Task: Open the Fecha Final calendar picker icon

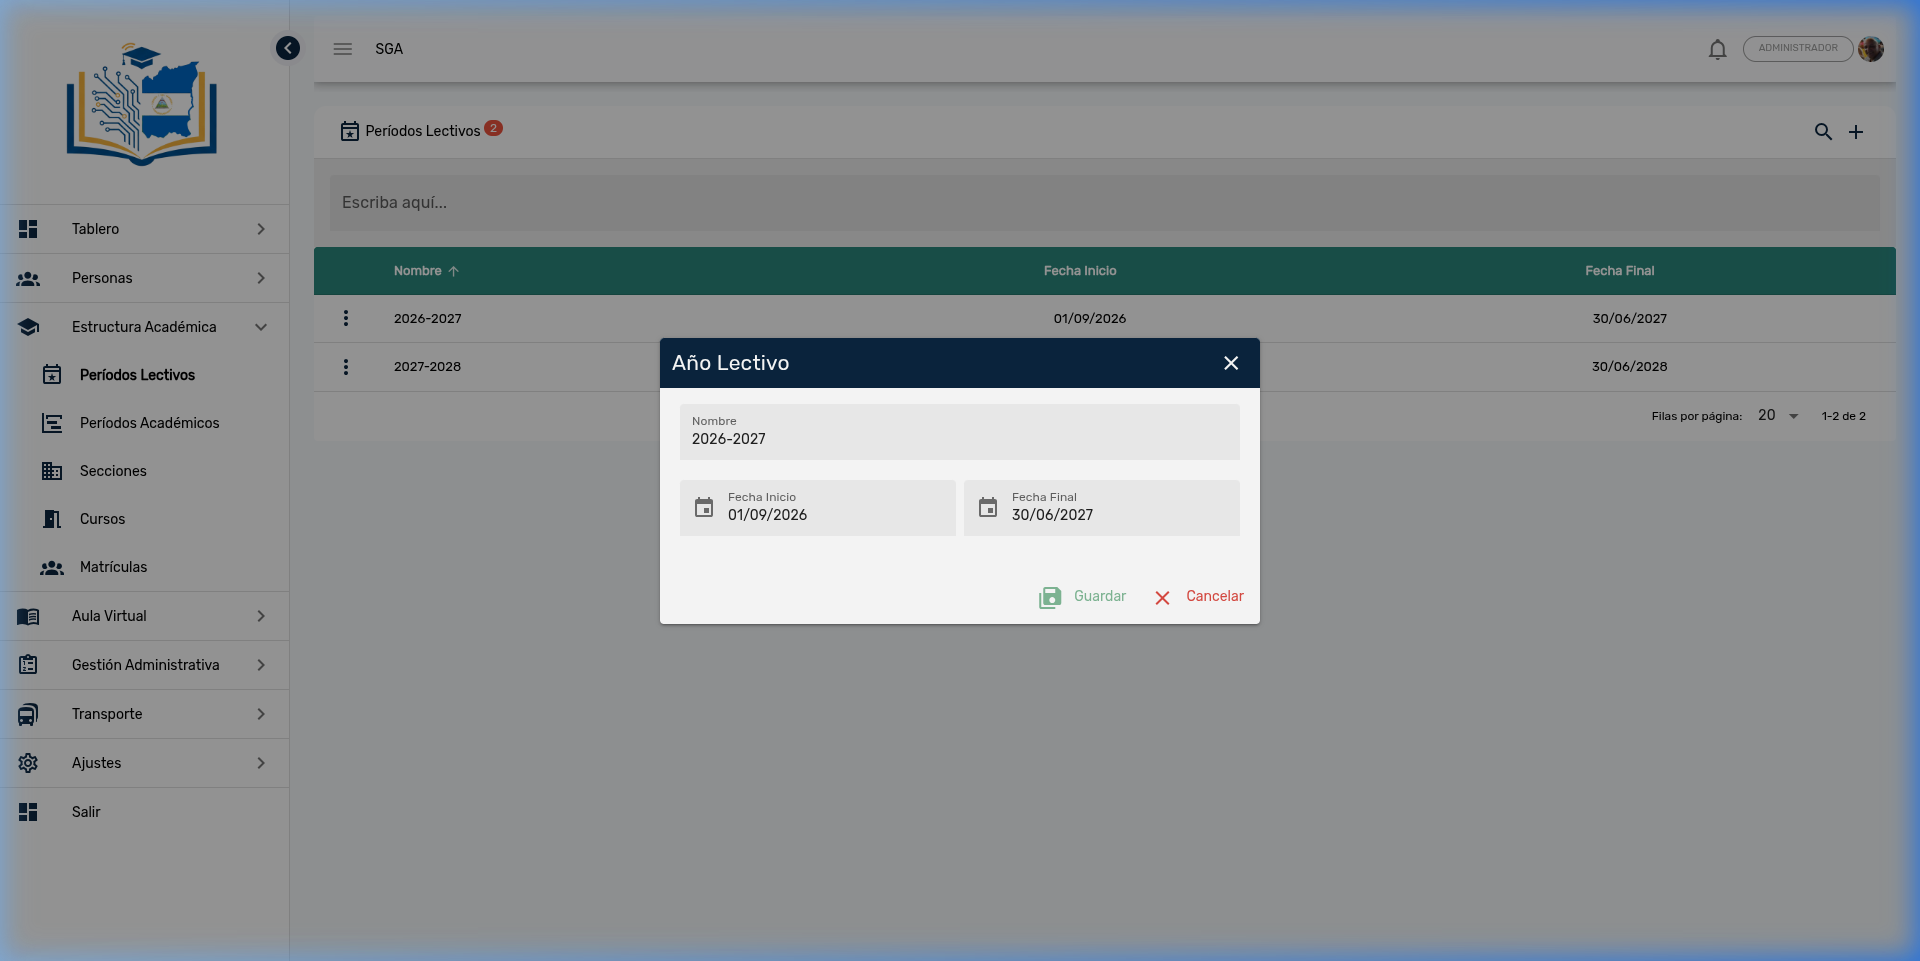Action: coord(988,508)
